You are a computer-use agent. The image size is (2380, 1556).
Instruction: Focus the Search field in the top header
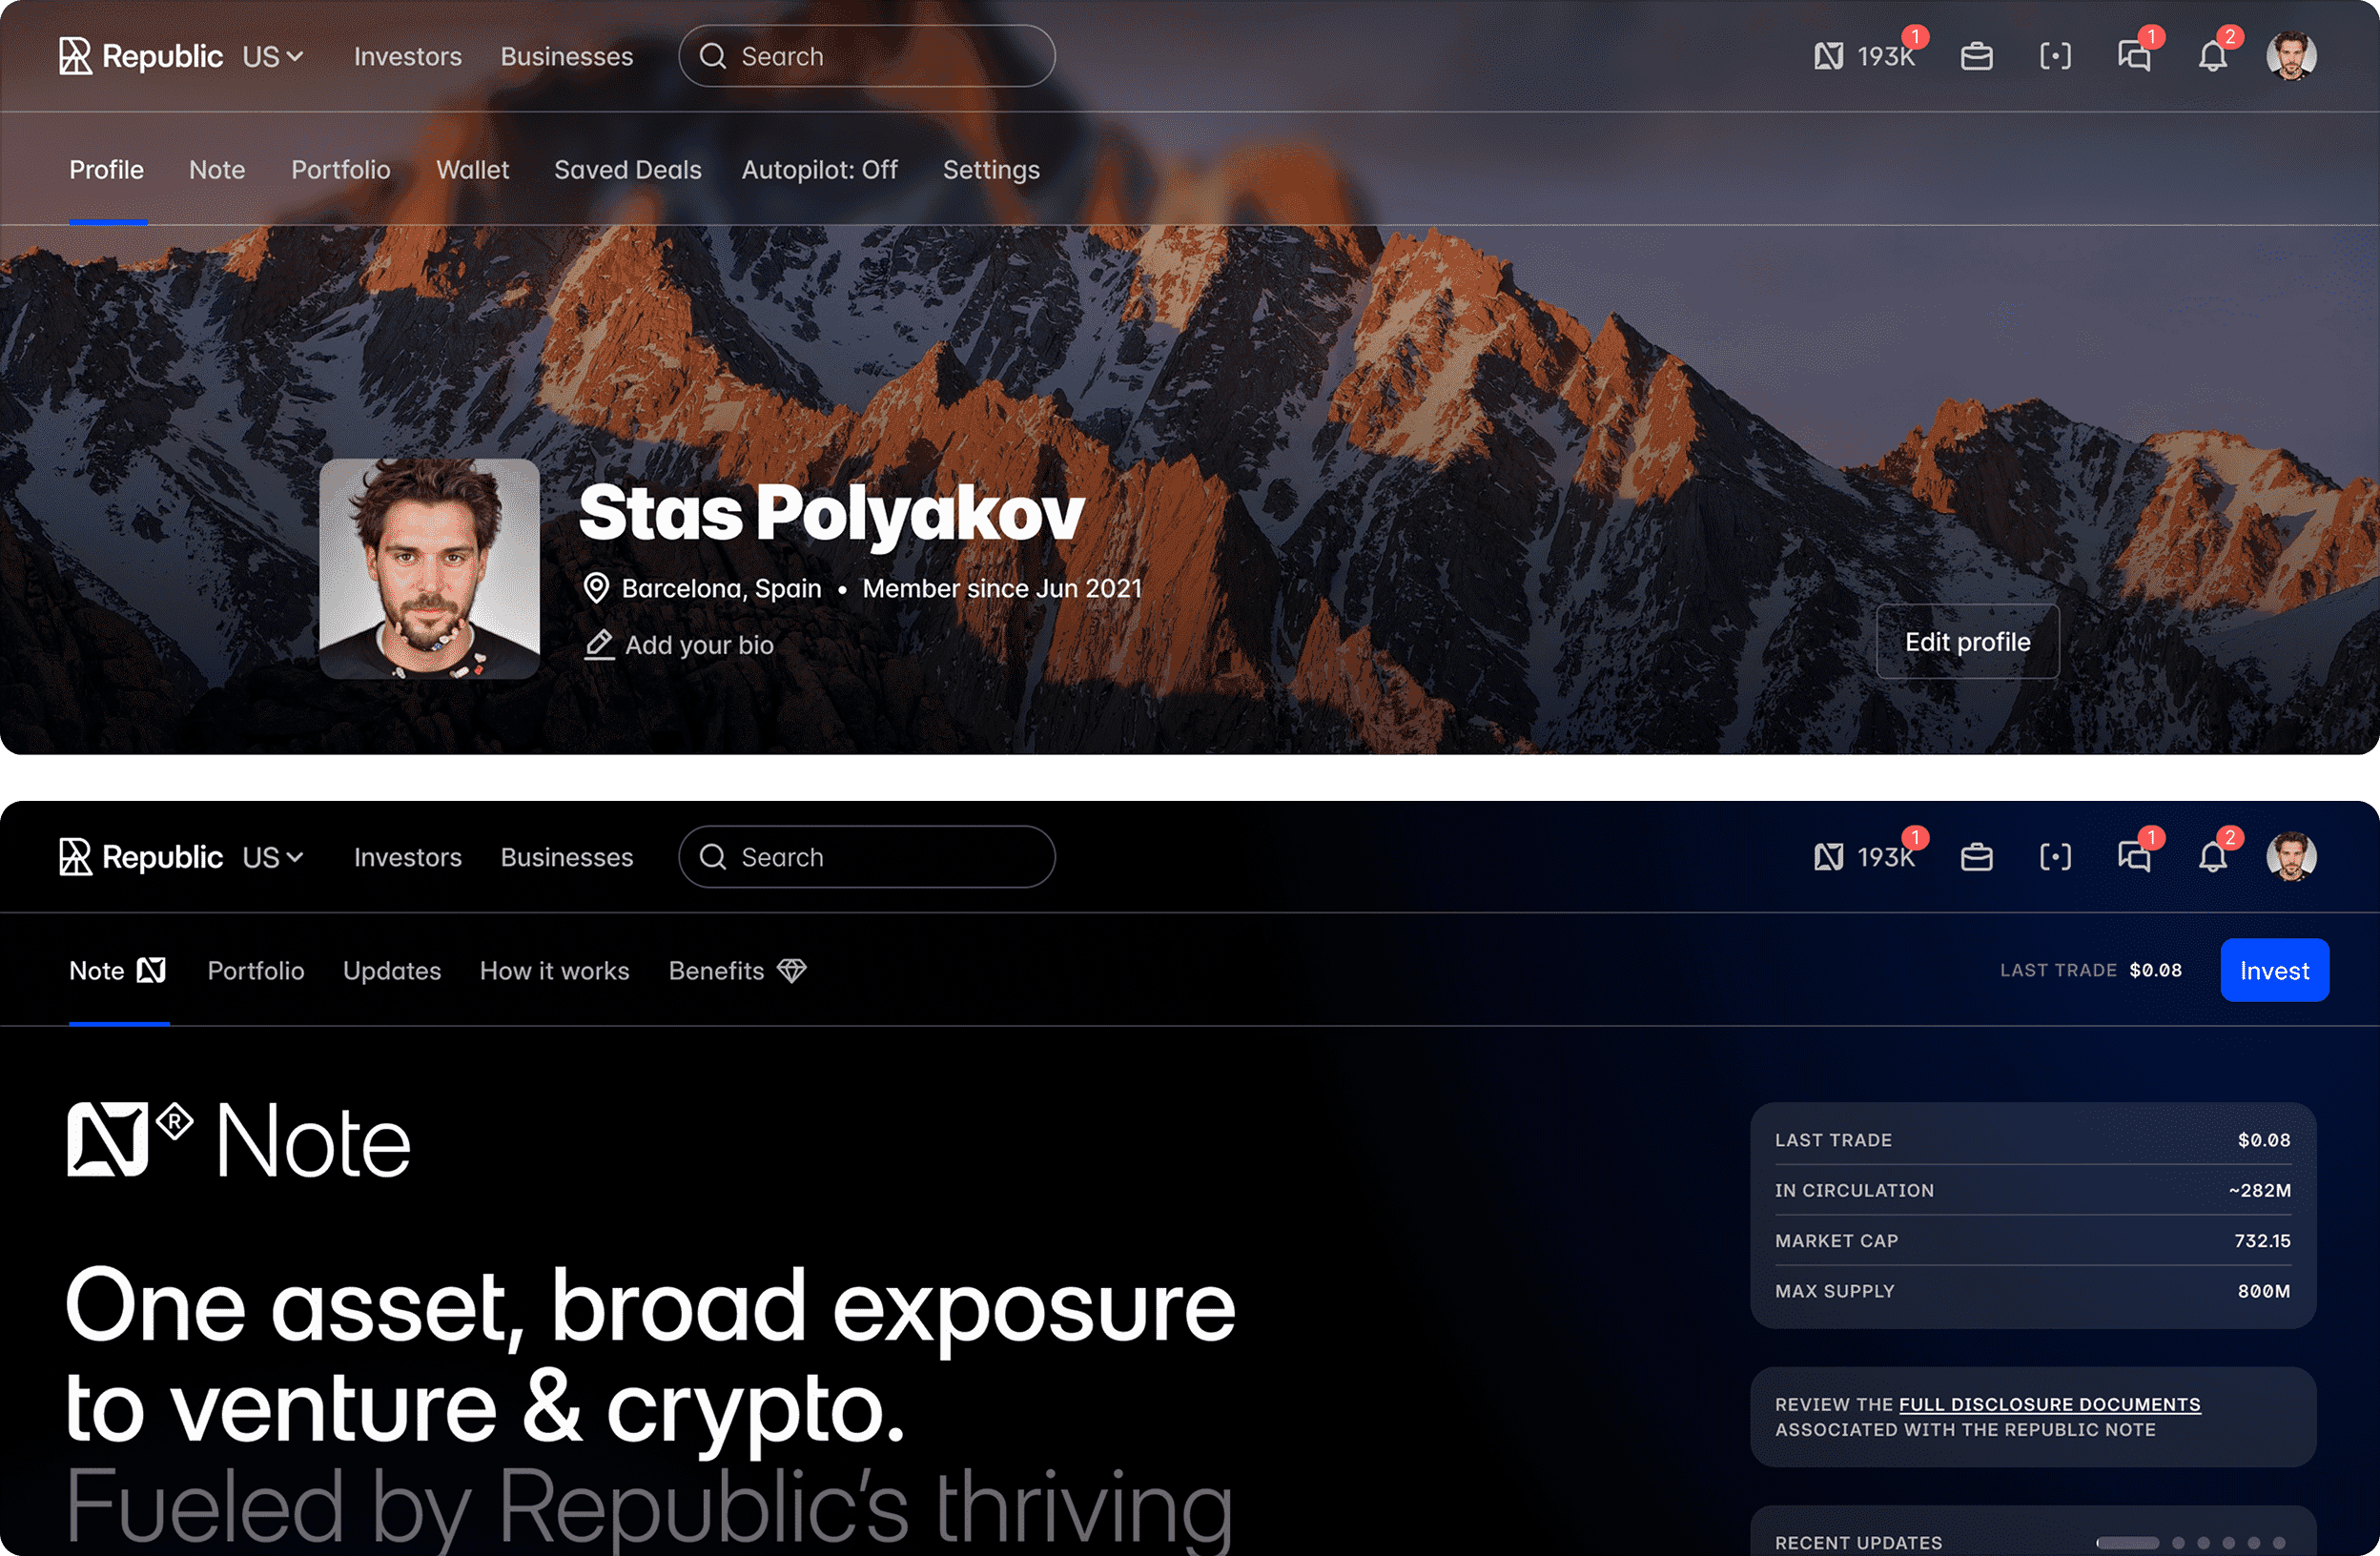867,56
